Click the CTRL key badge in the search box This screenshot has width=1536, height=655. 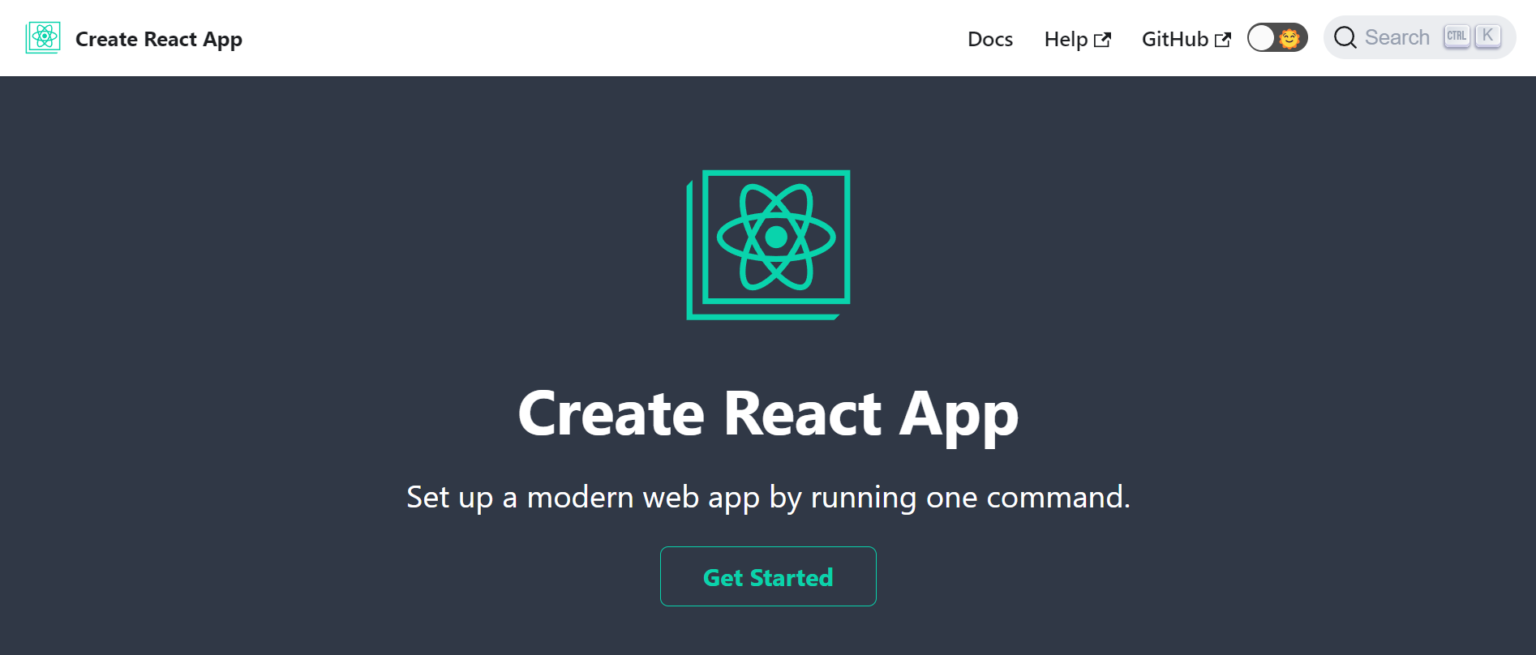coord(1456,37)
